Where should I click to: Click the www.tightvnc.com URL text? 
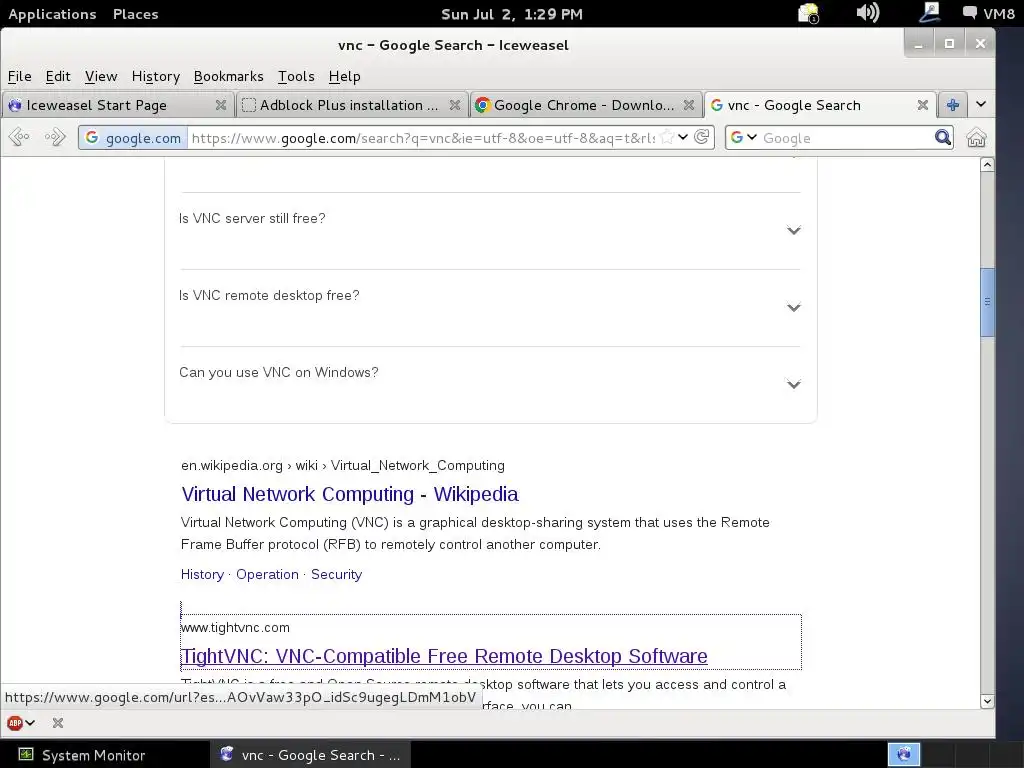235,628
